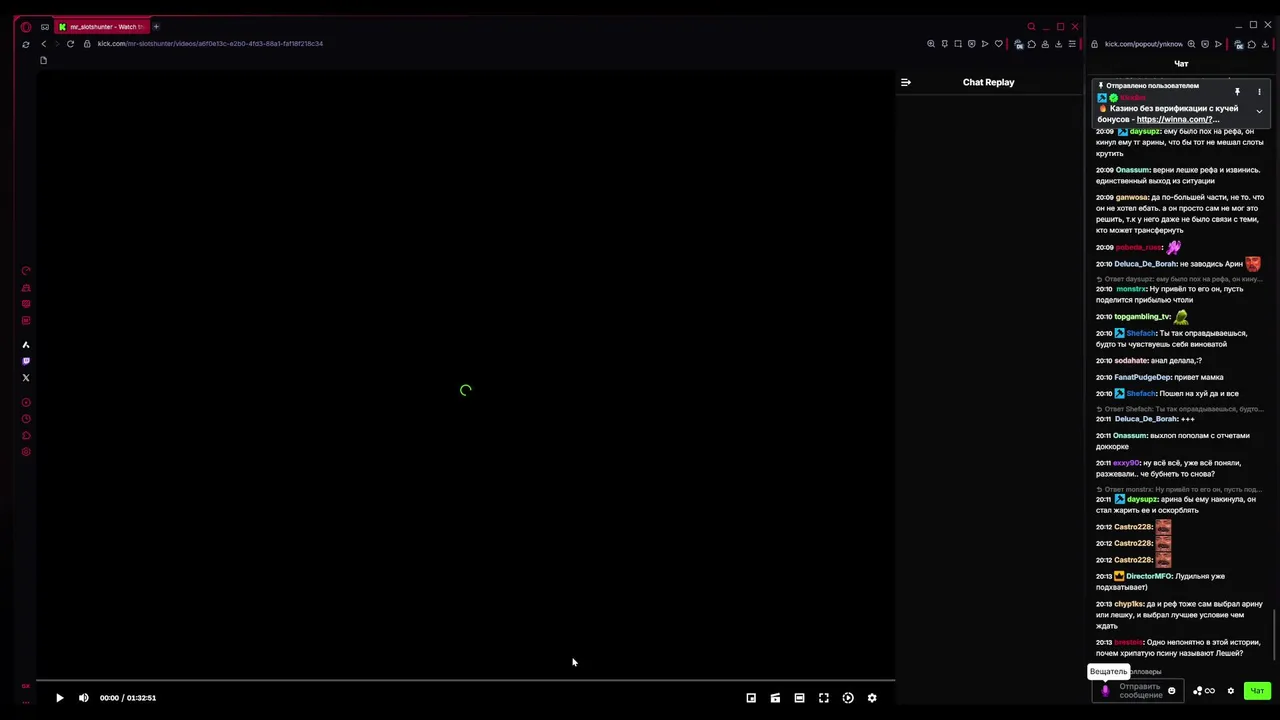1280x720 pixels.
Task: Click the Чат heading in popout
Action: click(1181, 64)
